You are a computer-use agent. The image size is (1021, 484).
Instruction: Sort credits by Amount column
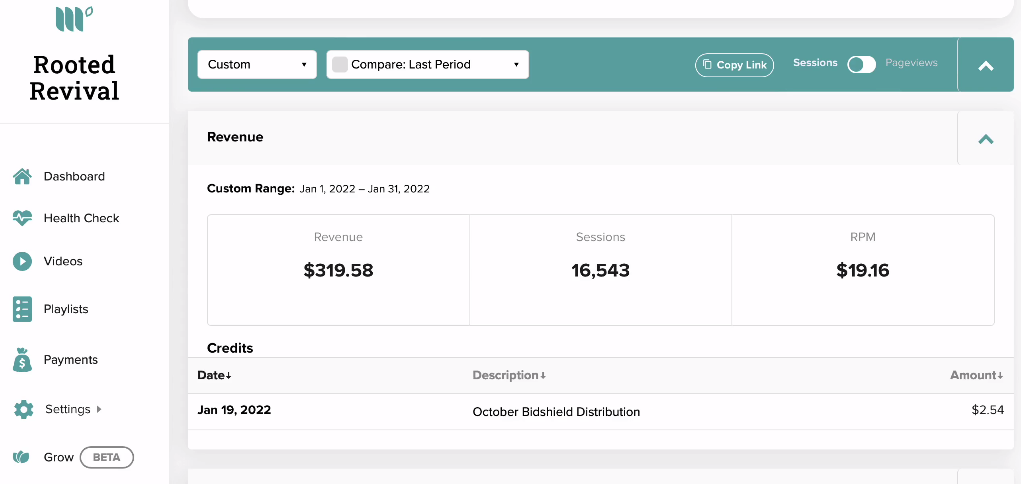976,375
